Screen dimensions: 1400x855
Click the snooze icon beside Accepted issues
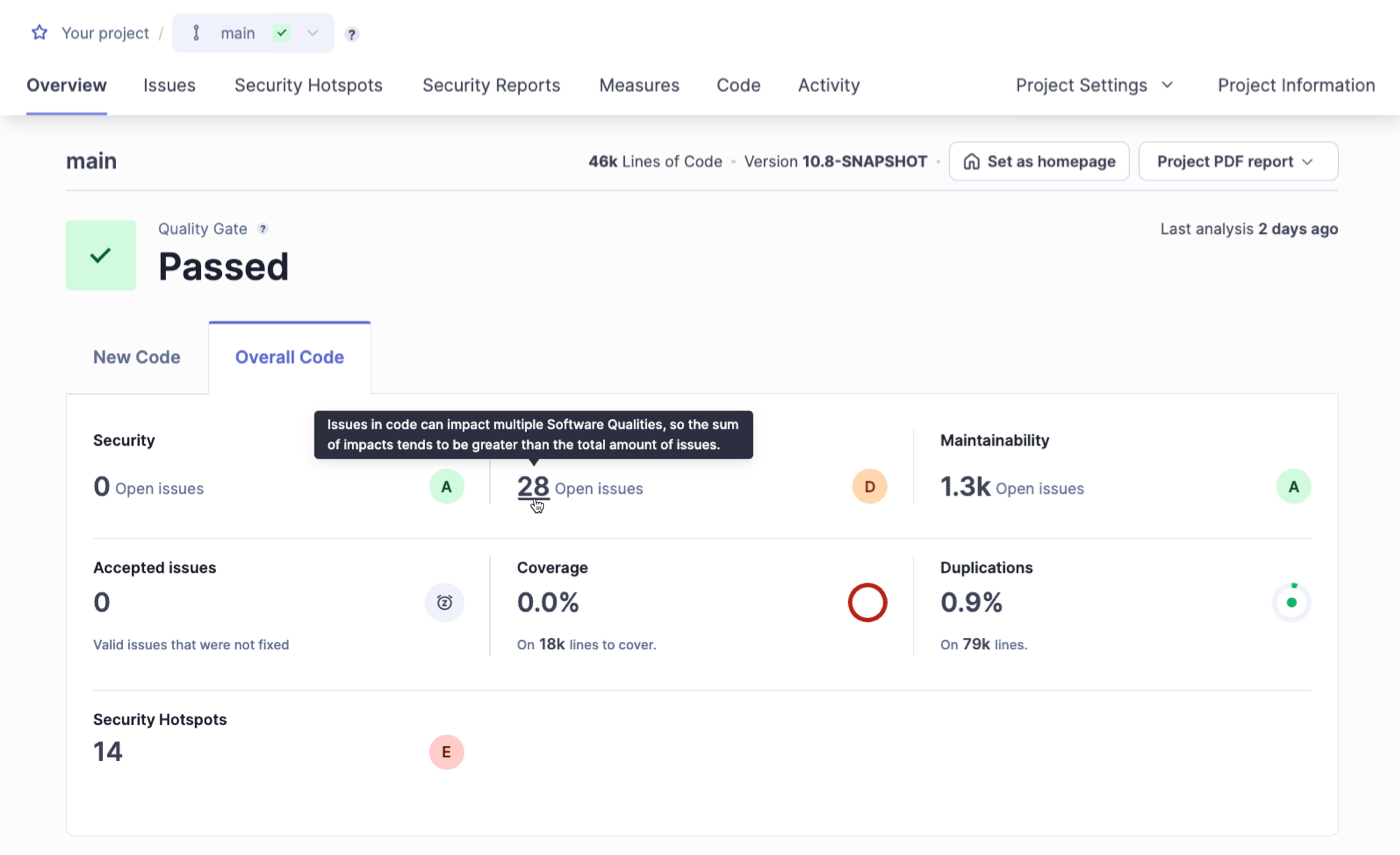(444, 602)
